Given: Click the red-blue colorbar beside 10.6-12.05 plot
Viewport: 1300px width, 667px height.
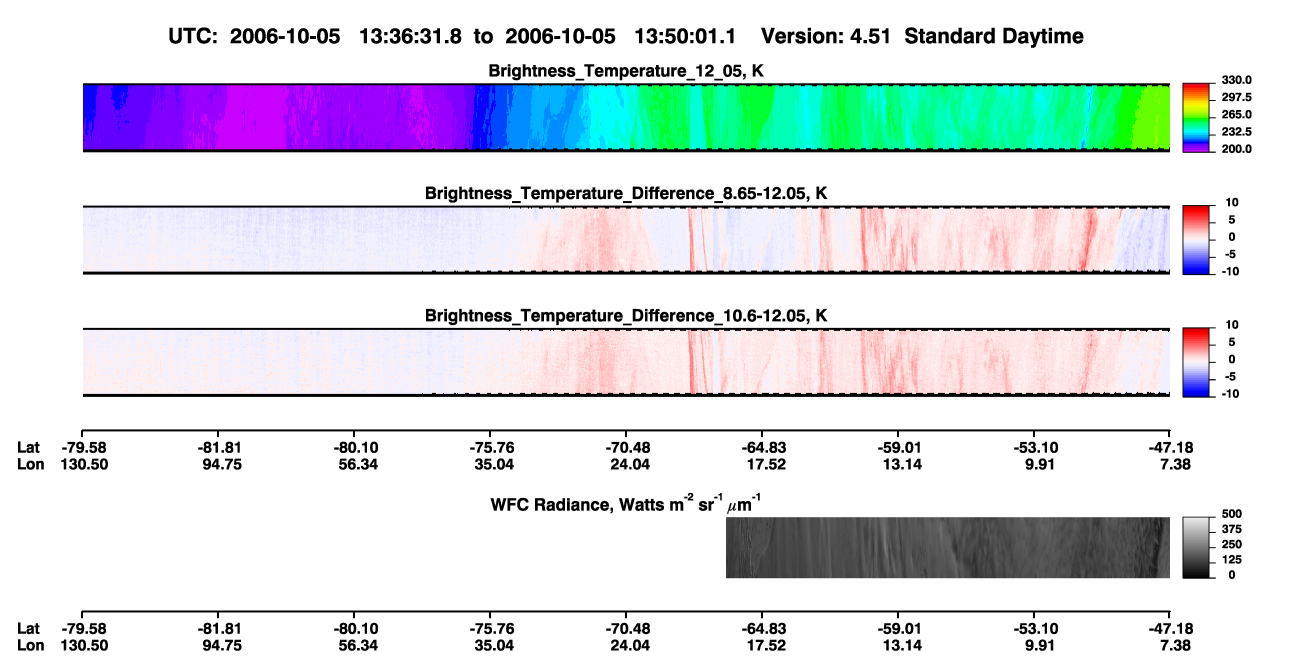Looking at the screenshot, I should click(1197, 362).
